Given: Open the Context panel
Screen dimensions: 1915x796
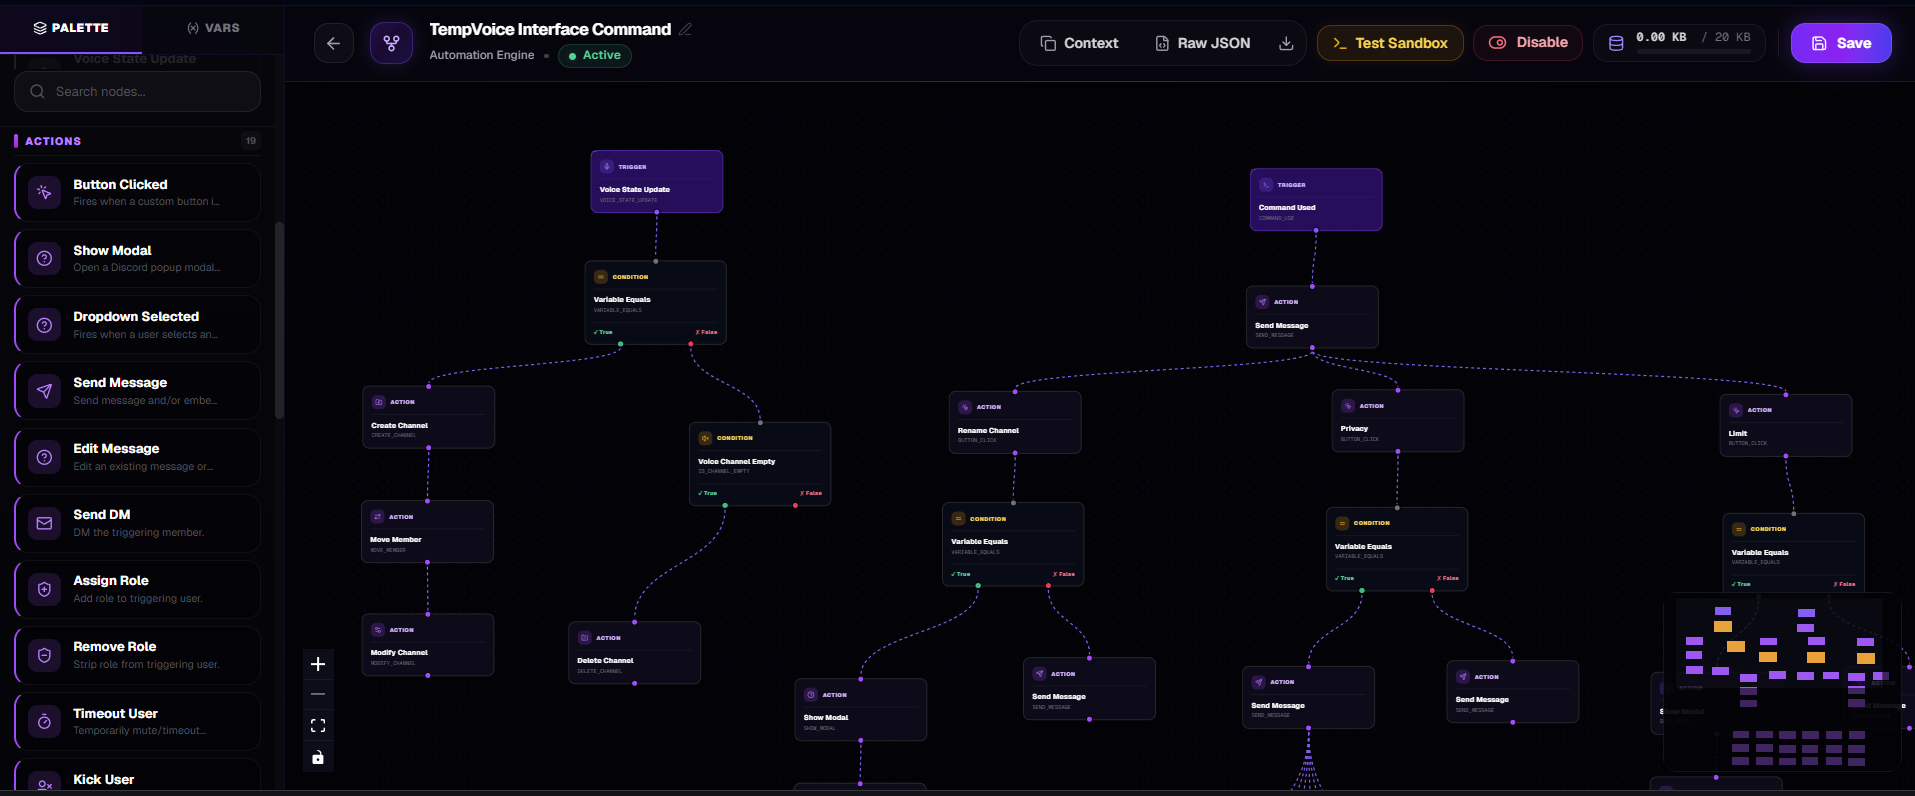Looking at the screenshot, I should pos(1079,43).
